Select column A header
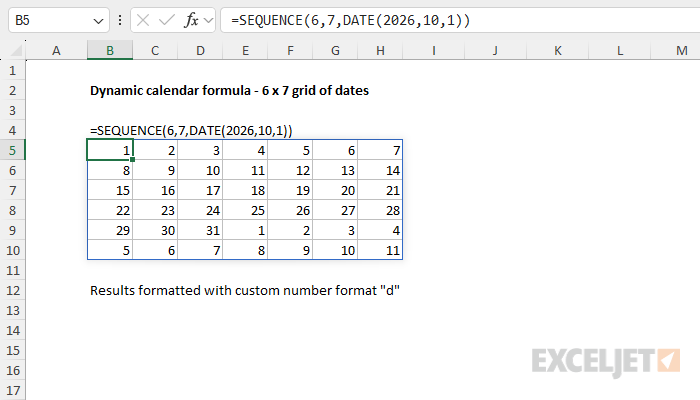Image resolution: width=700 pixels, height=400 pixels. [x=56, y=50]
